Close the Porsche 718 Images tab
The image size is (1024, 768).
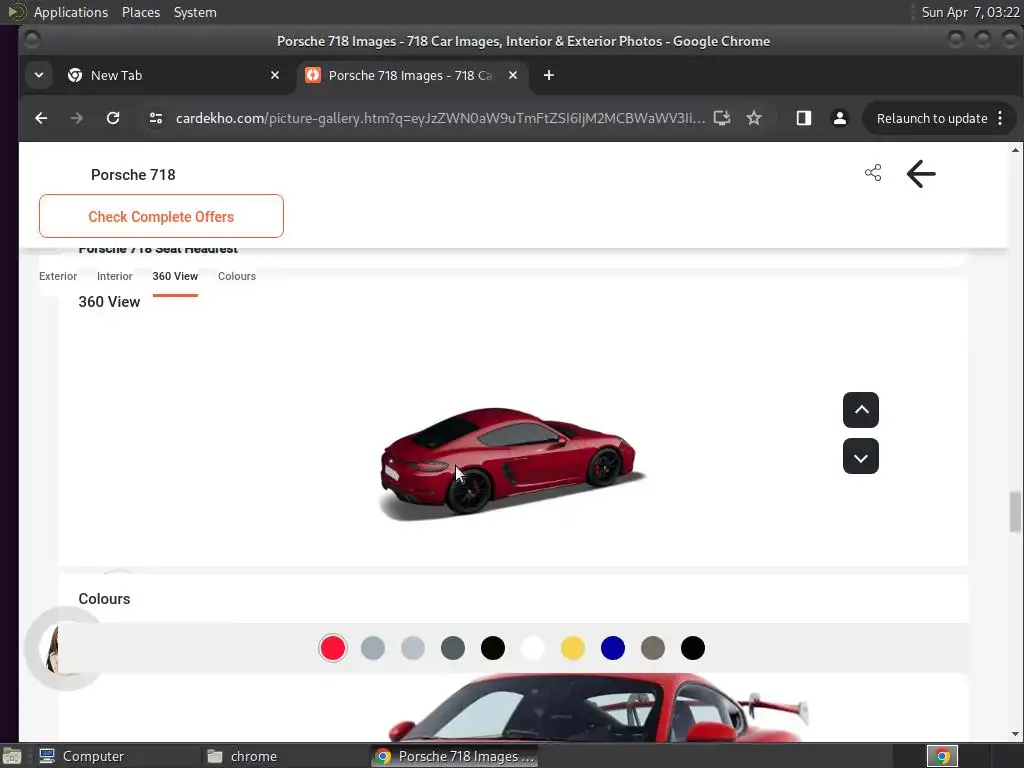click(513, 75)
